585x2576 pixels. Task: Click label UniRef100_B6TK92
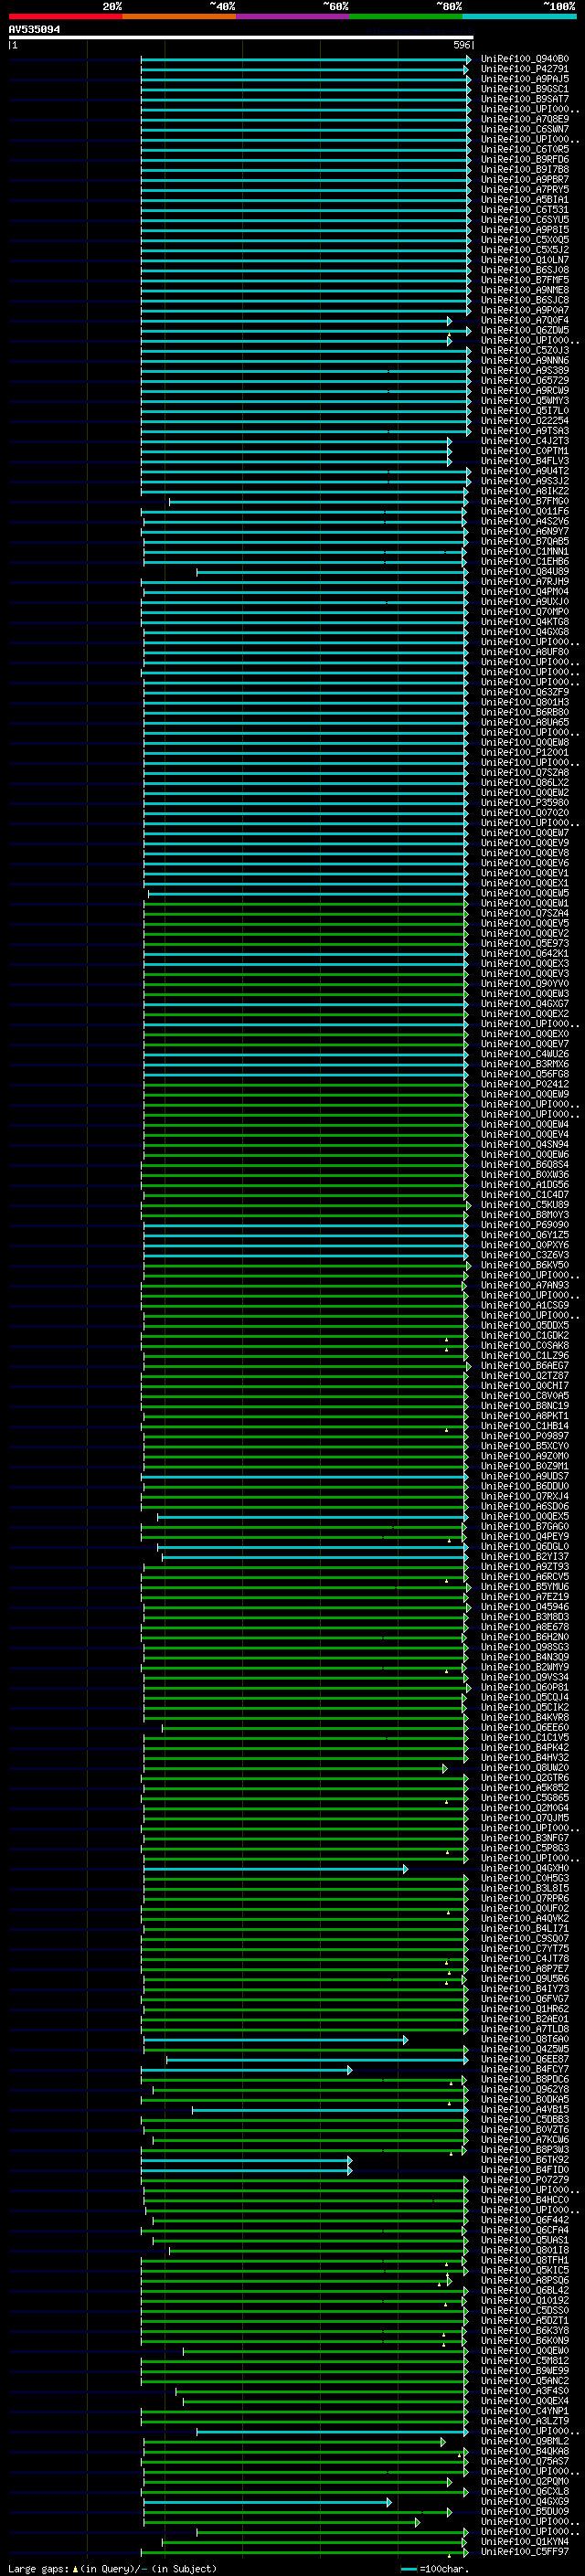pos(525,2159)
